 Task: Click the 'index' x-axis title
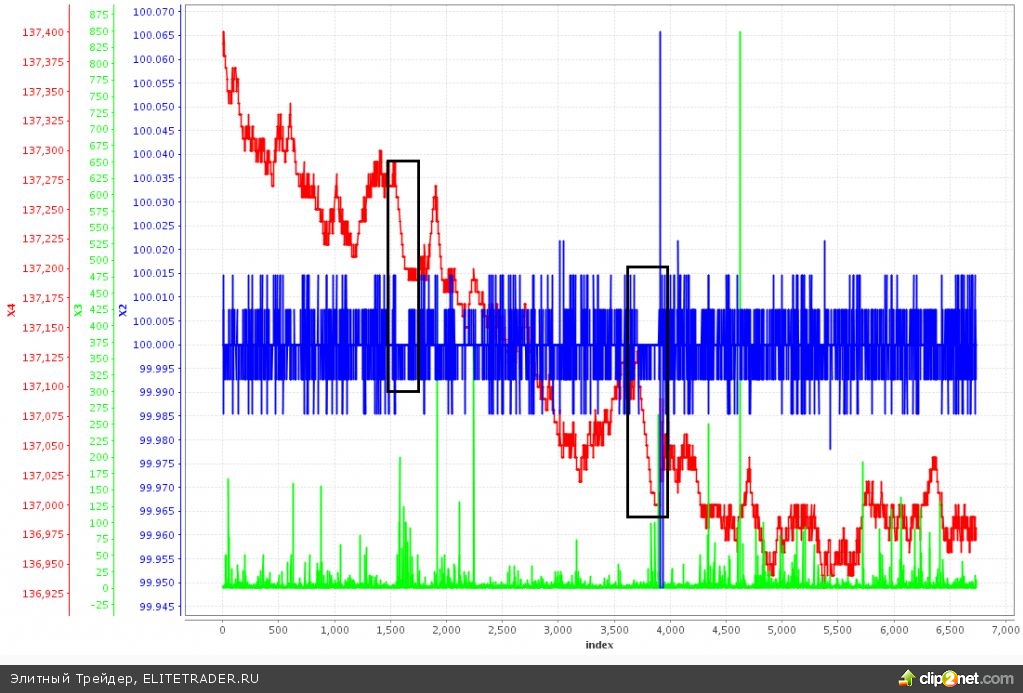click(599, 645)
